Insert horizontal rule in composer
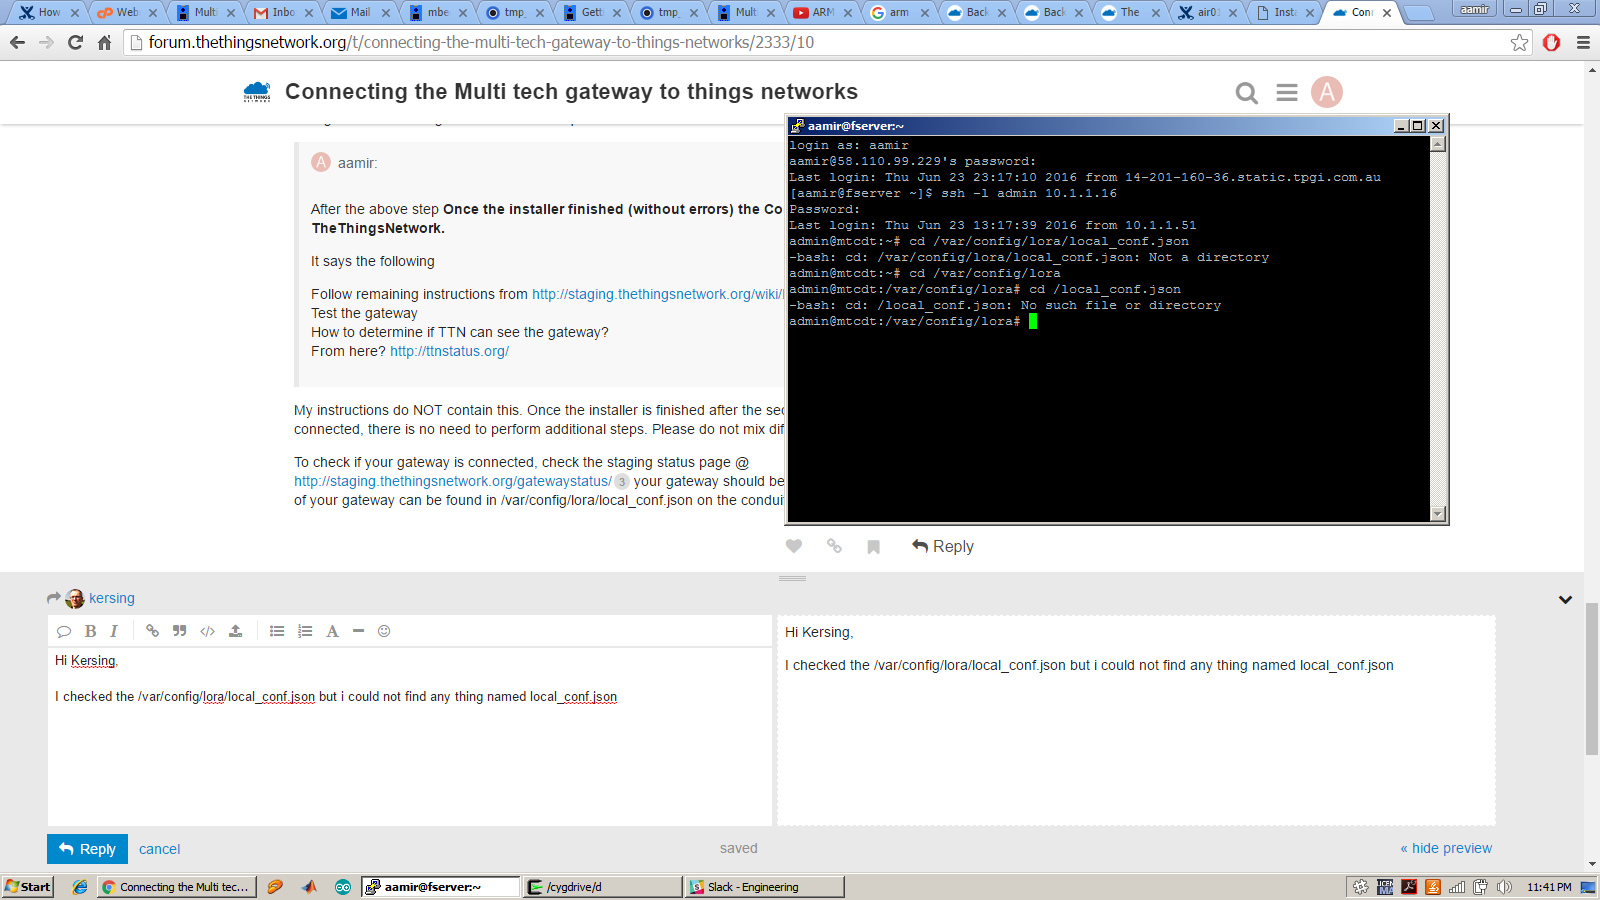Image resolution: width=1600 pixels, height=900 pixels. (x=358, y=631)
